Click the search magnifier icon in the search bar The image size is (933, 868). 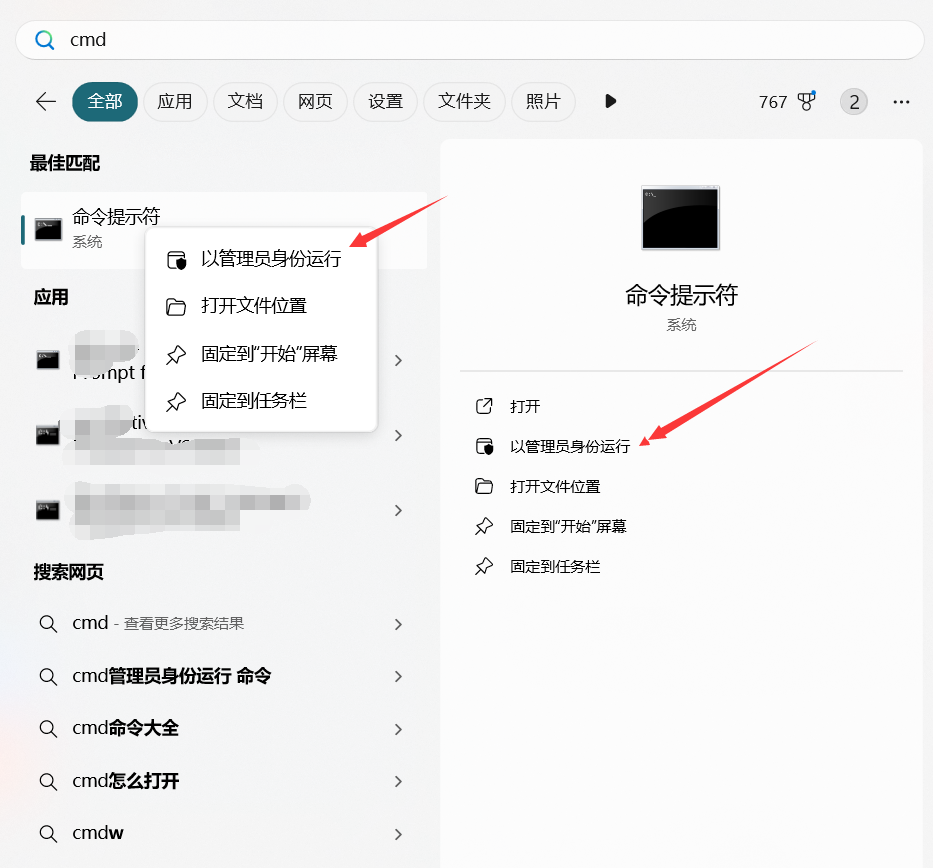[x=44, y=40]
